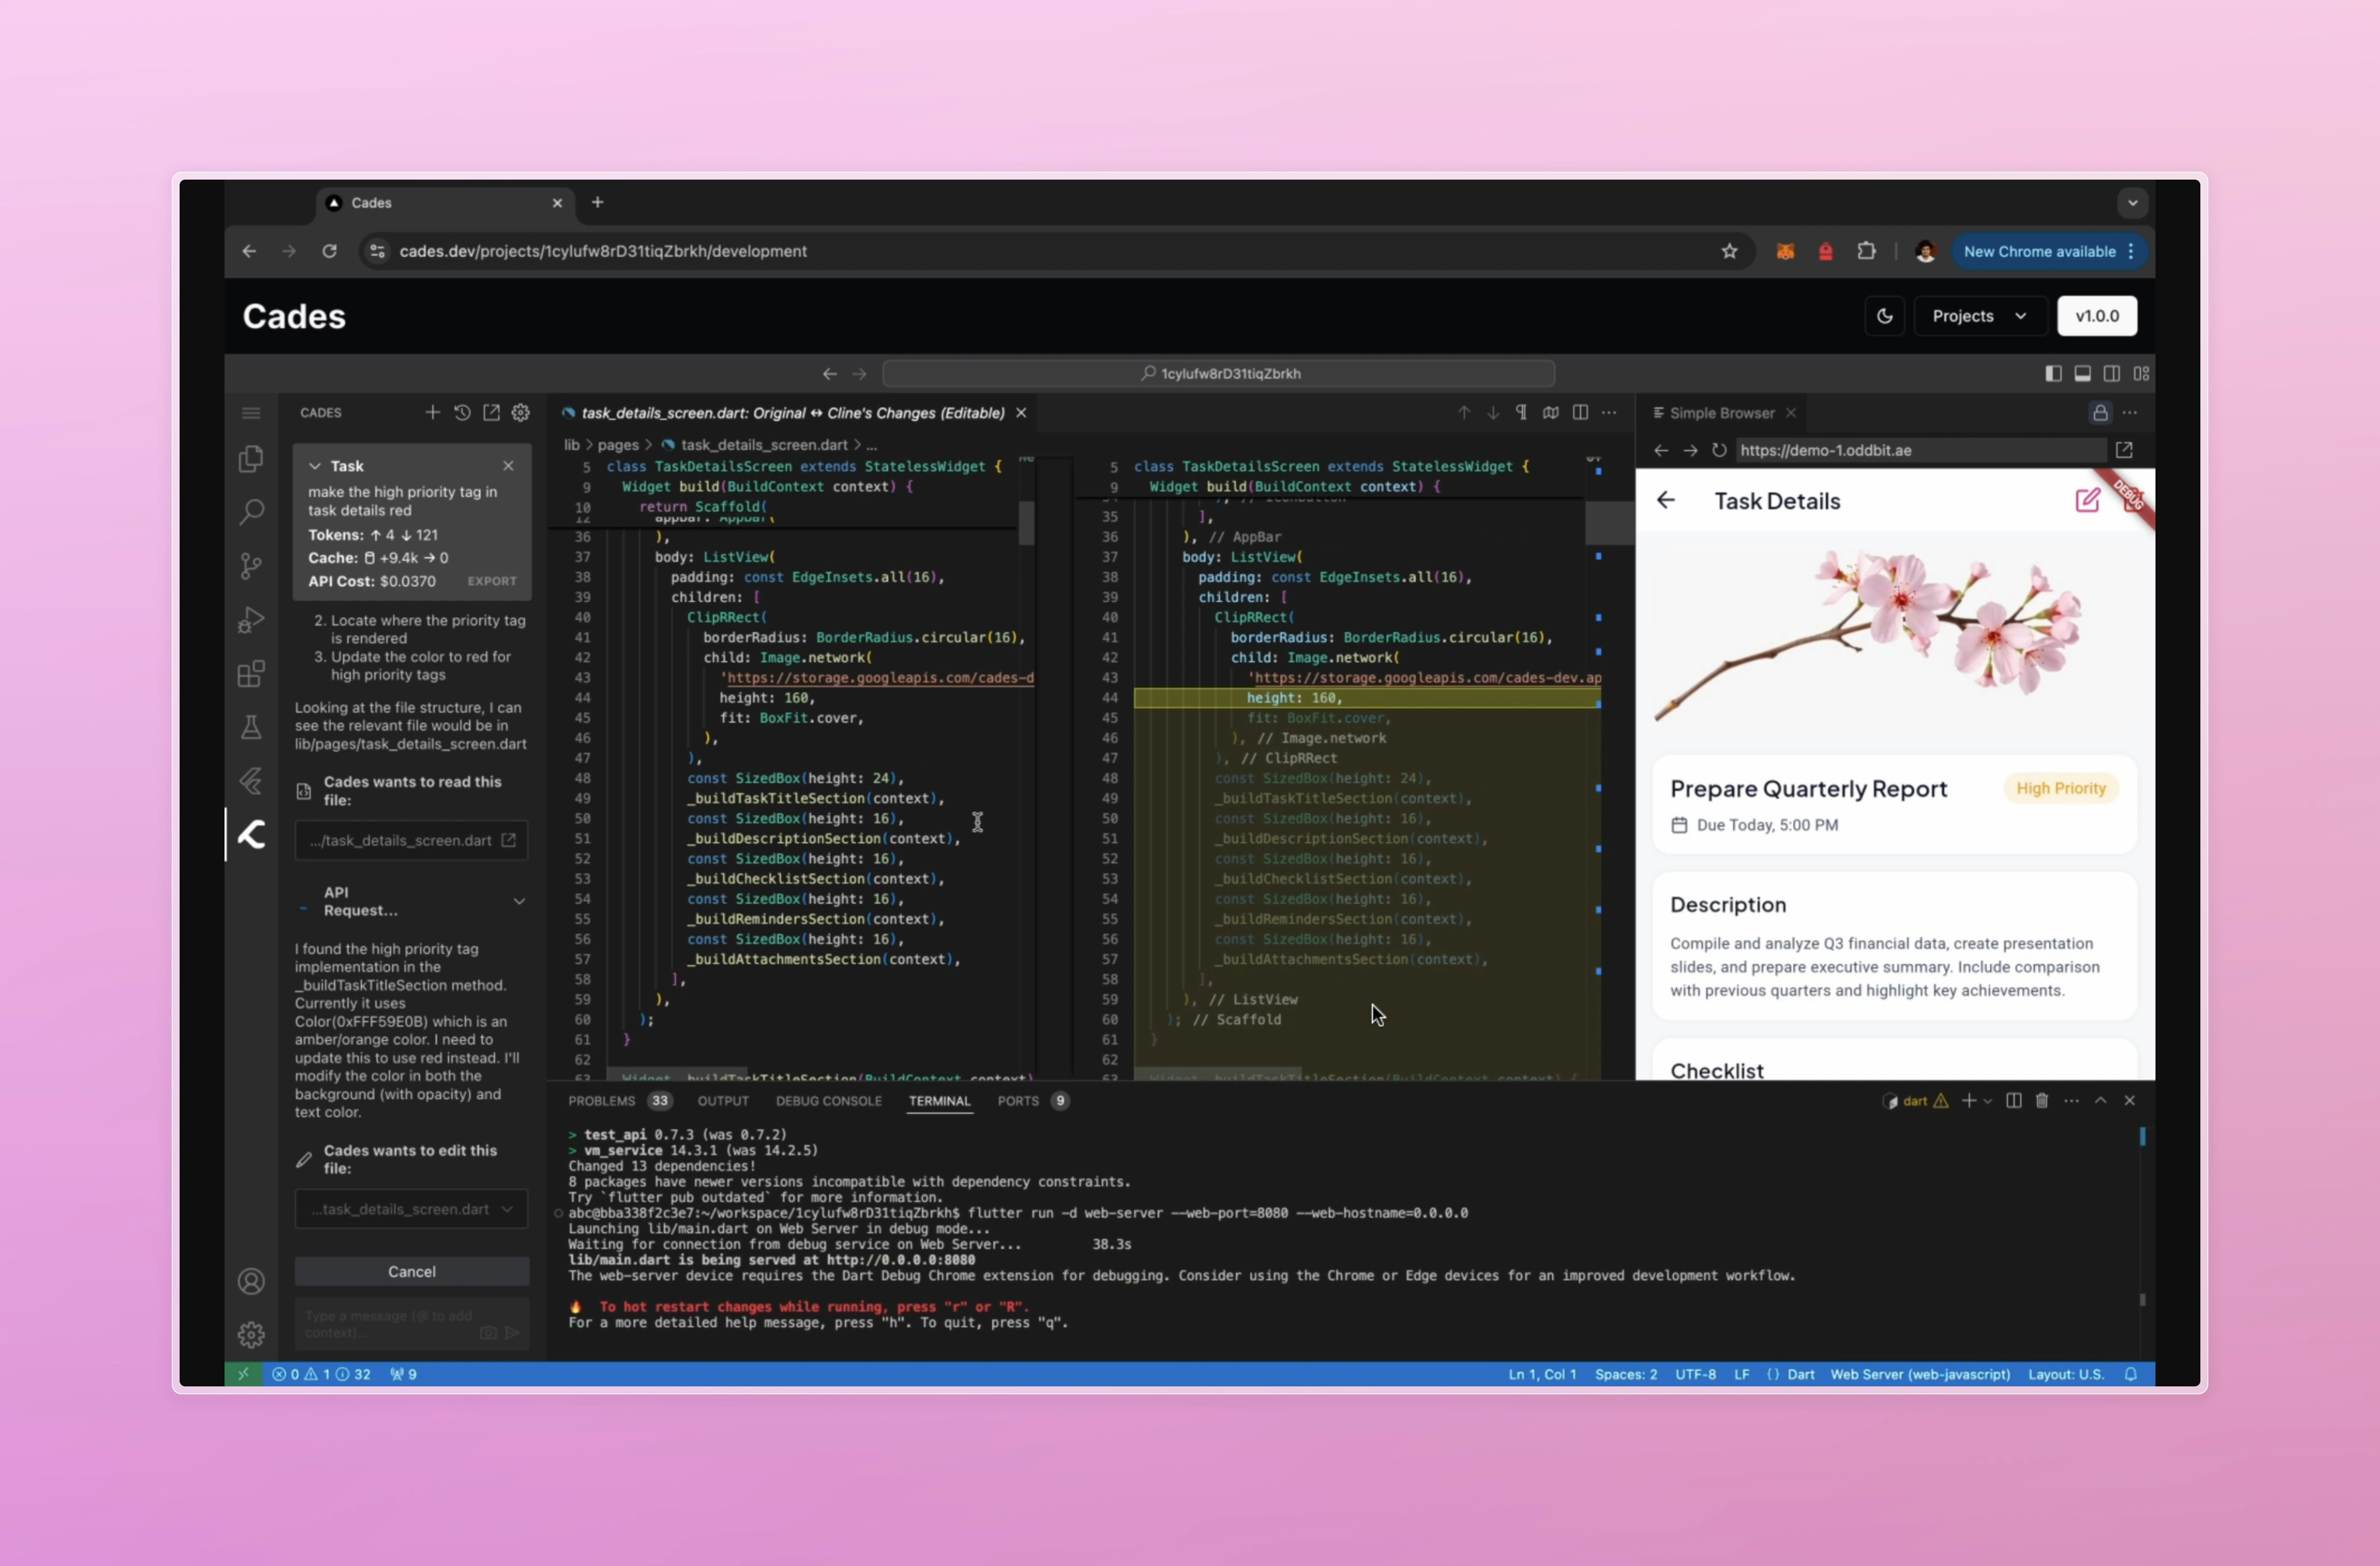Toggle the lock group icon in Simple Browser
This screenshot has height=1566, width=2380.
click(2100, 412)
